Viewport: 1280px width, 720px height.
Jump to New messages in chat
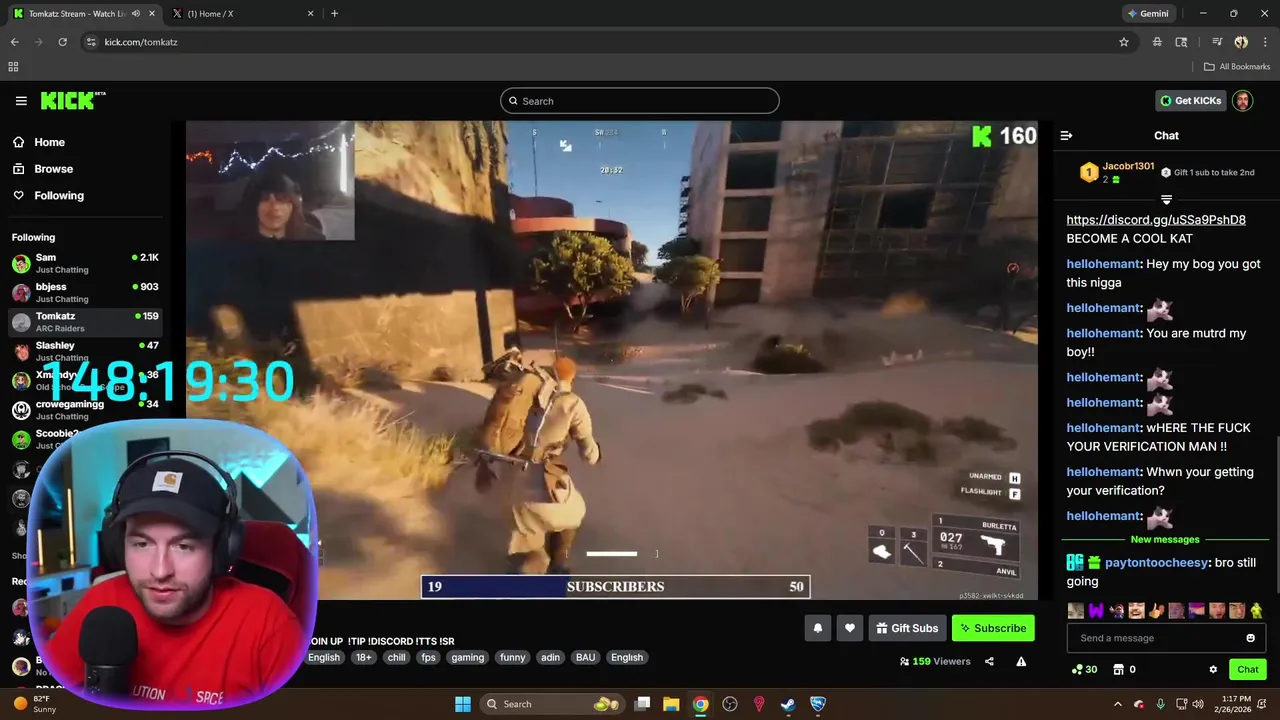tap(1165, 540)
